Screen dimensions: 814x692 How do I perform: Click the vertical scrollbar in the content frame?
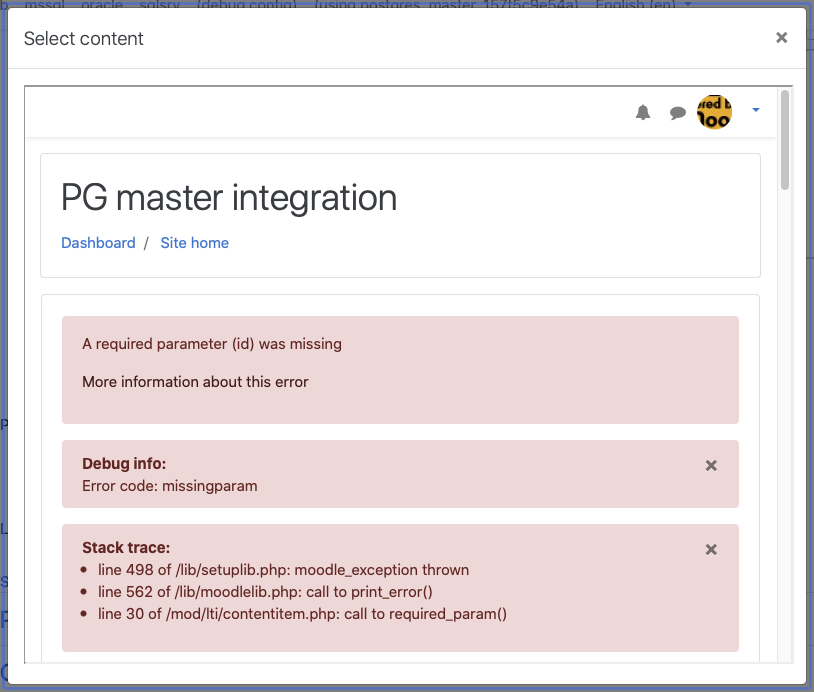(785, 140)
